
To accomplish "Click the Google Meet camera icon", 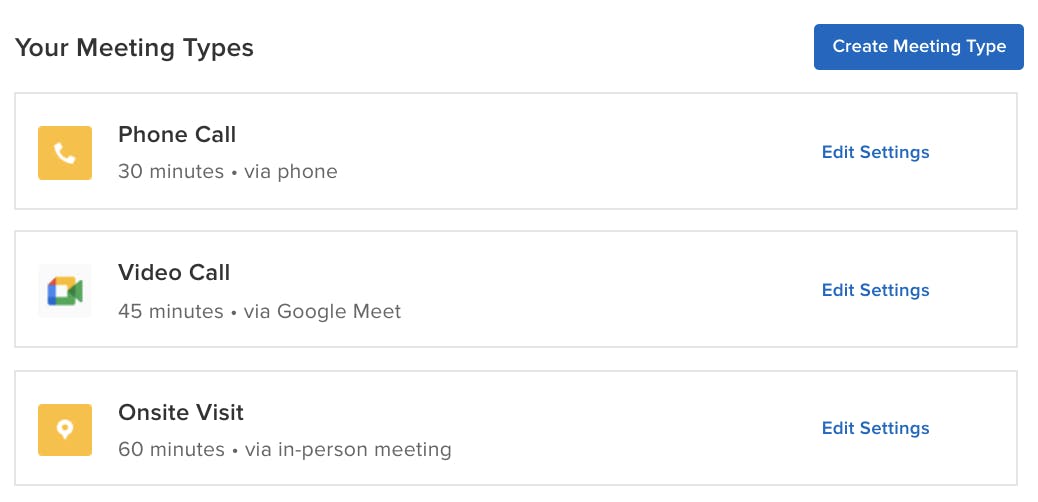I will (65, 291).
